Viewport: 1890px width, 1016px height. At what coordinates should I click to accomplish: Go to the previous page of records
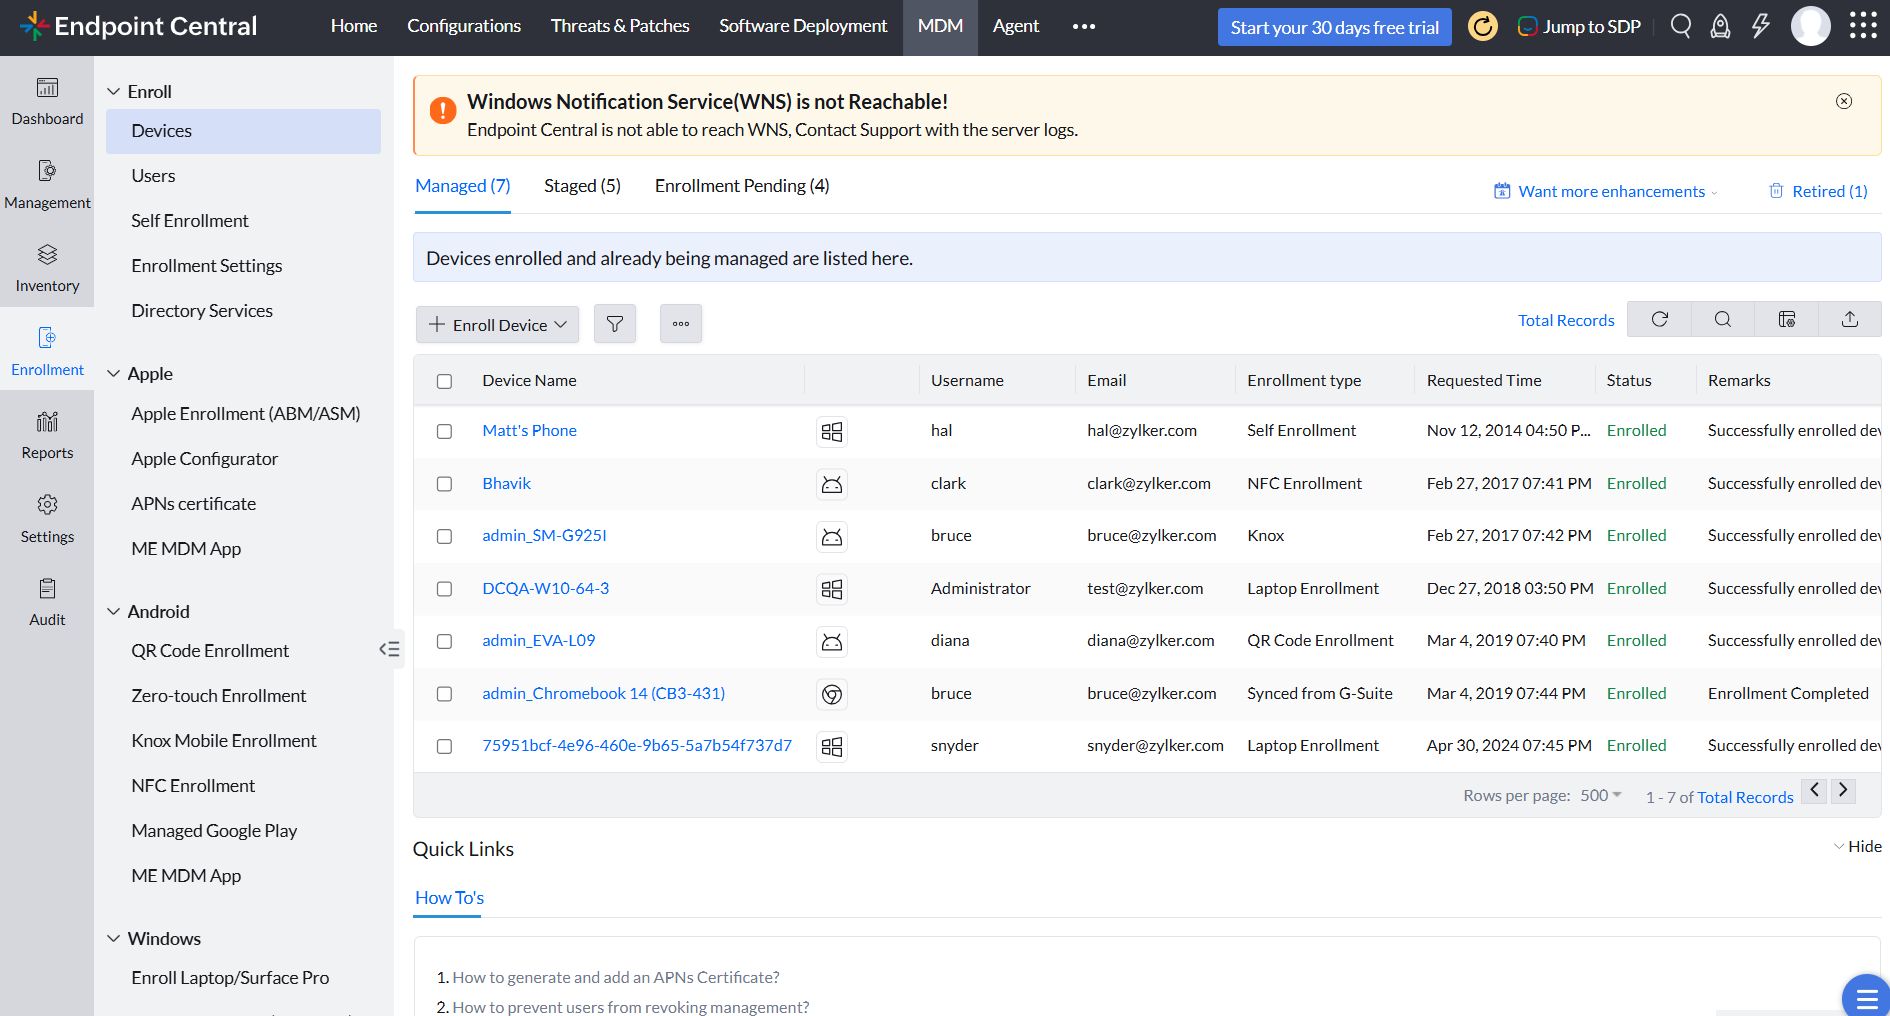click(x=1815, y=790)
